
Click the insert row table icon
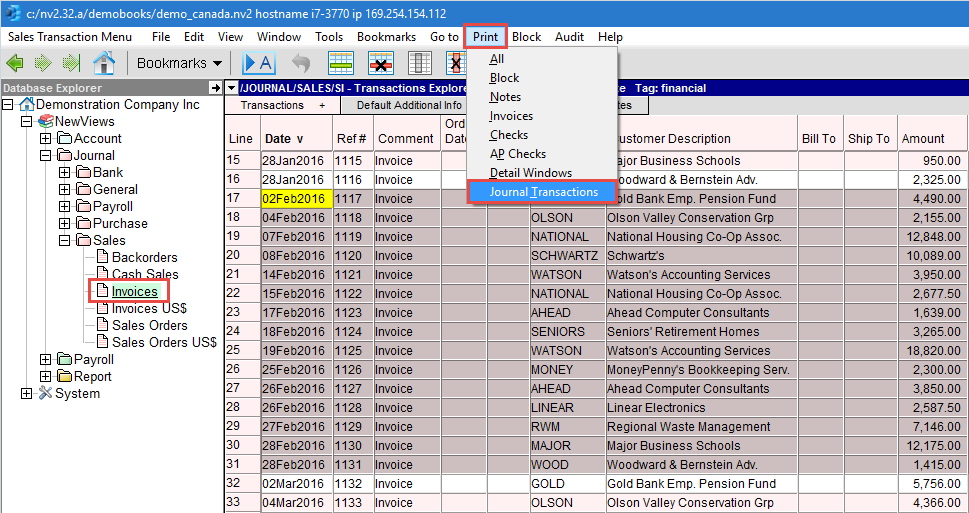[342, 63]
